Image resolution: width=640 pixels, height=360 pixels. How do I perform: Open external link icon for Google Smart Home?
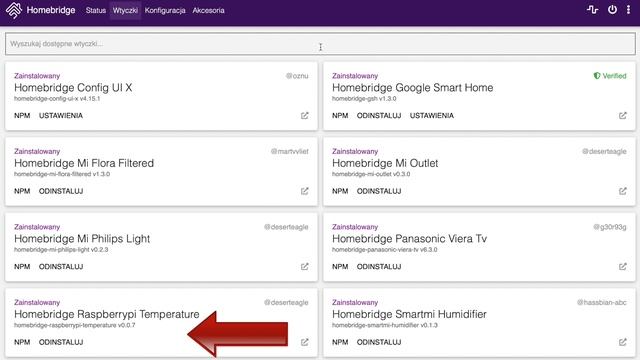[x=622, y=116]
